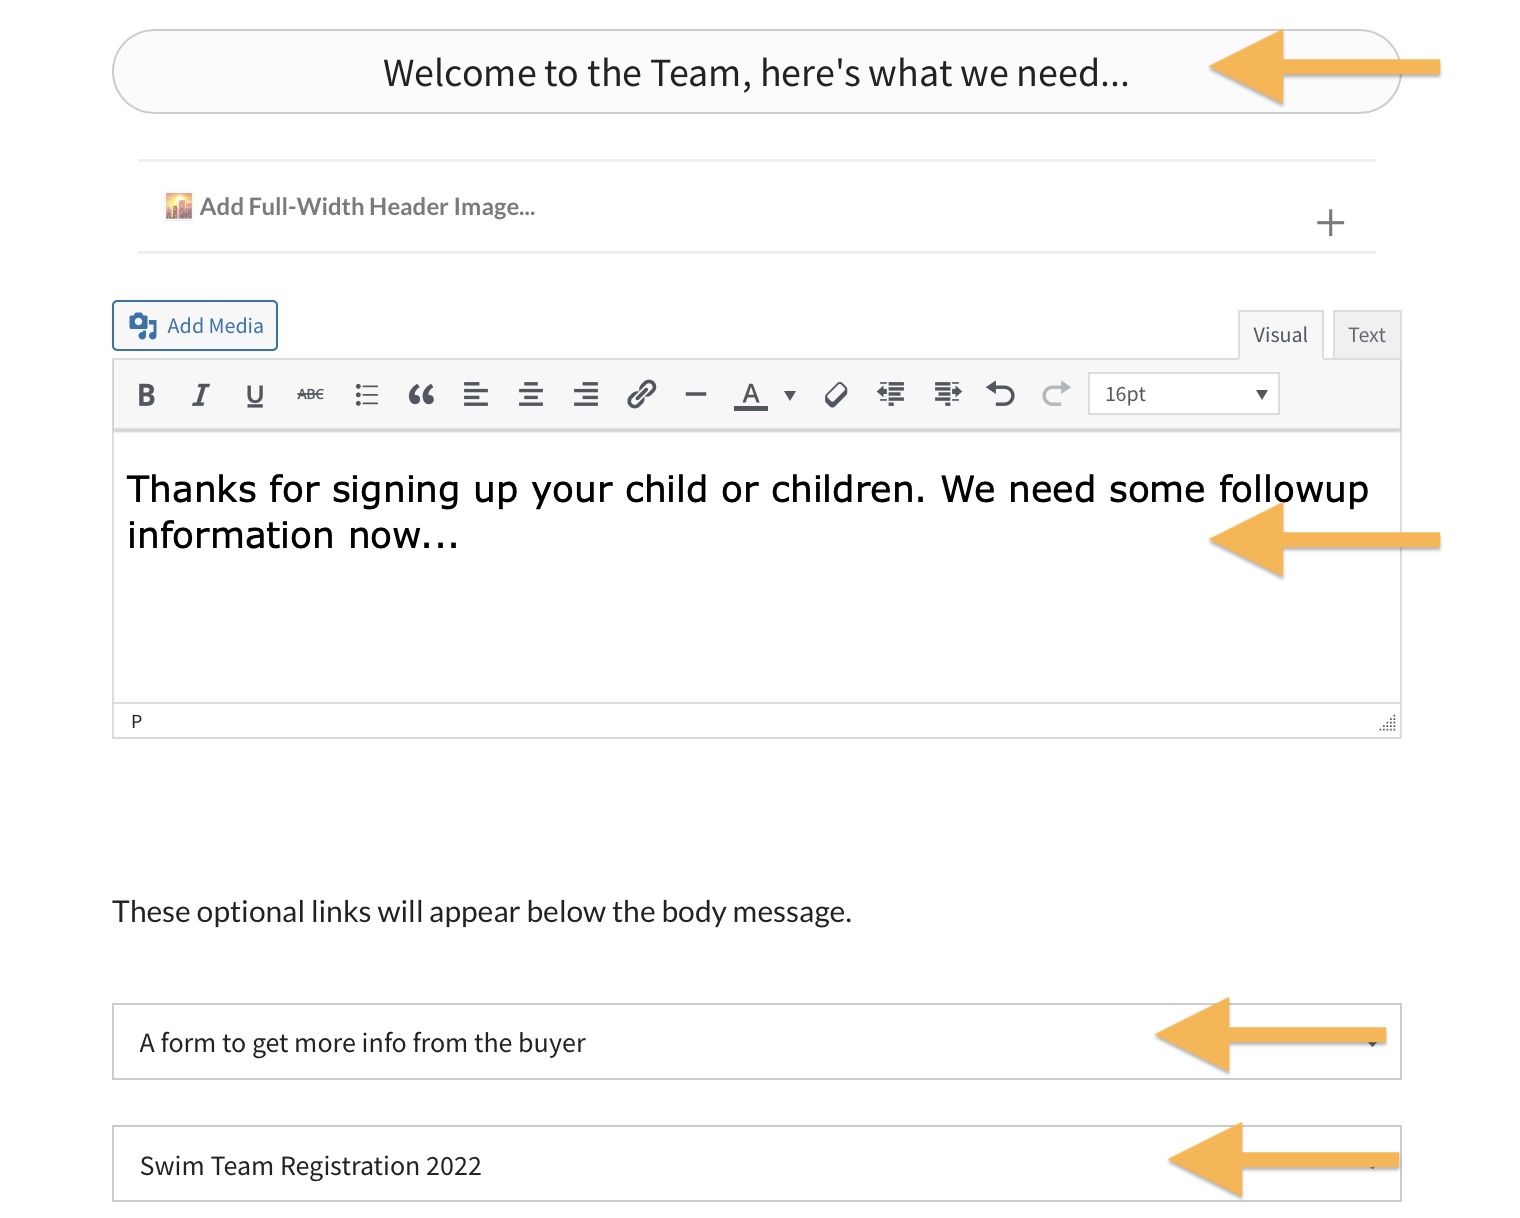The height and width of the screenshot is (1218, 1520).
Task: Open text color options arrow
Action: pyautogui.click(x=790, y=395)
